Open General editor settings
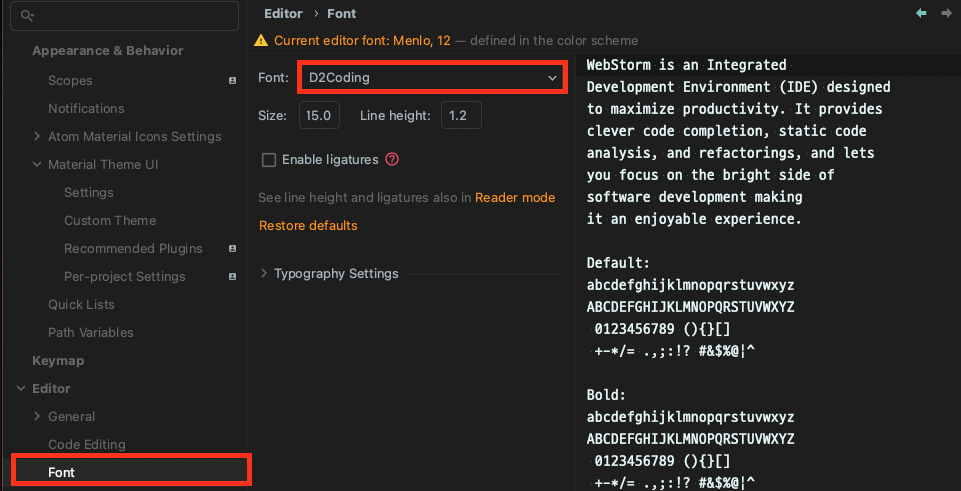 click(x=71, y=416)
